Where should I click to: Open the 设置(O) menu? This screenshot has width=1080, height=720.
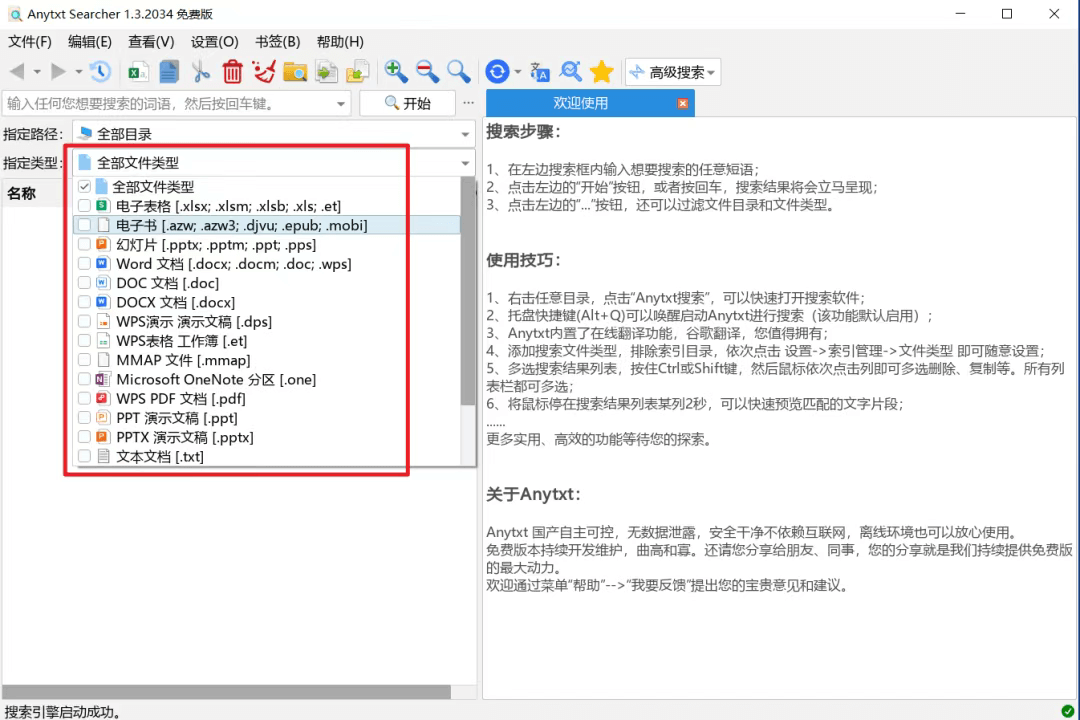pyautogui.click(x=214, y=42)
